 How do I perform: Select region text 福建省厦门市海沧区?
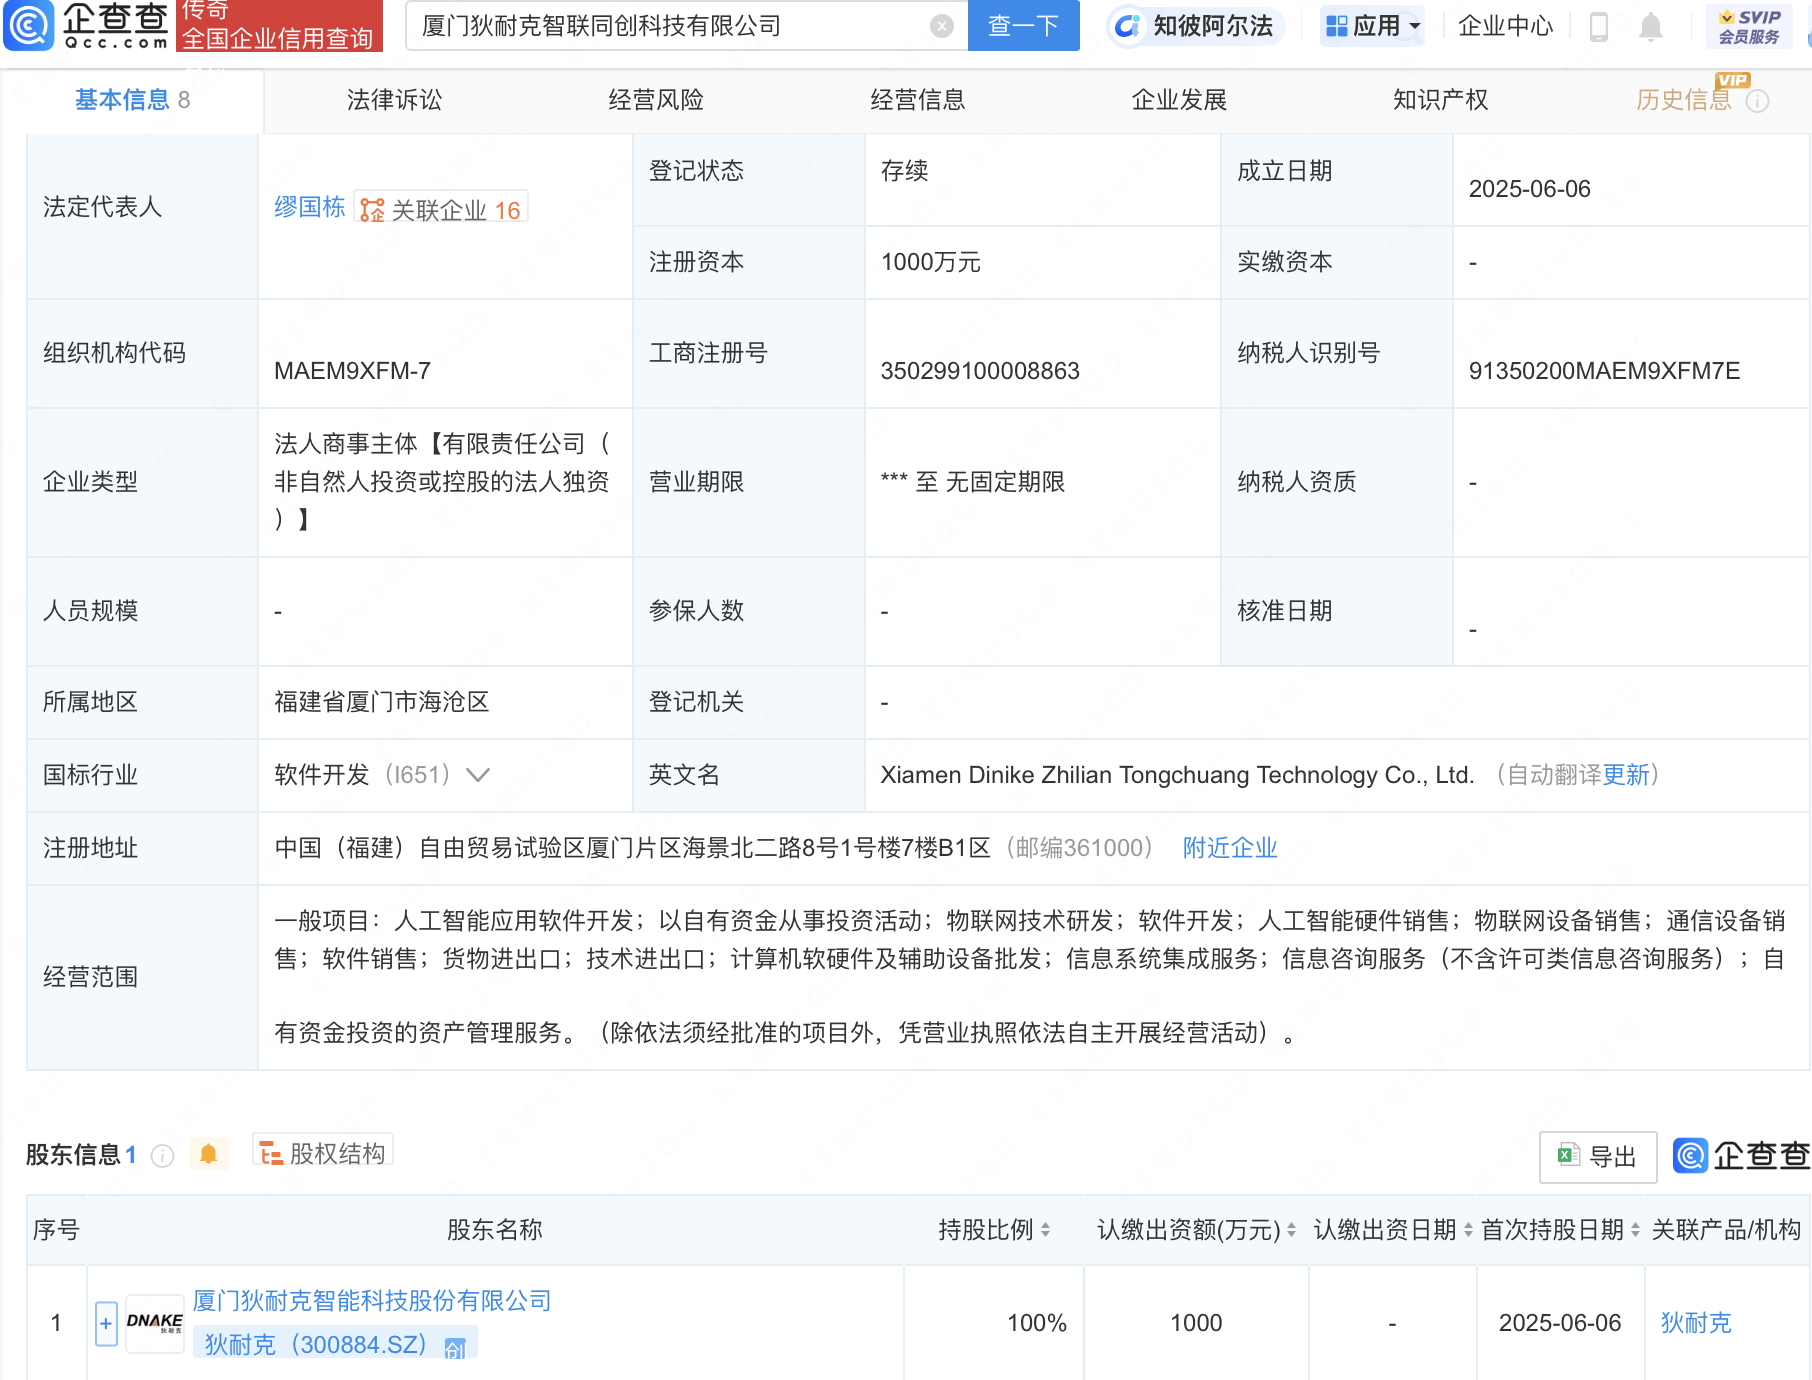[382, 702]
